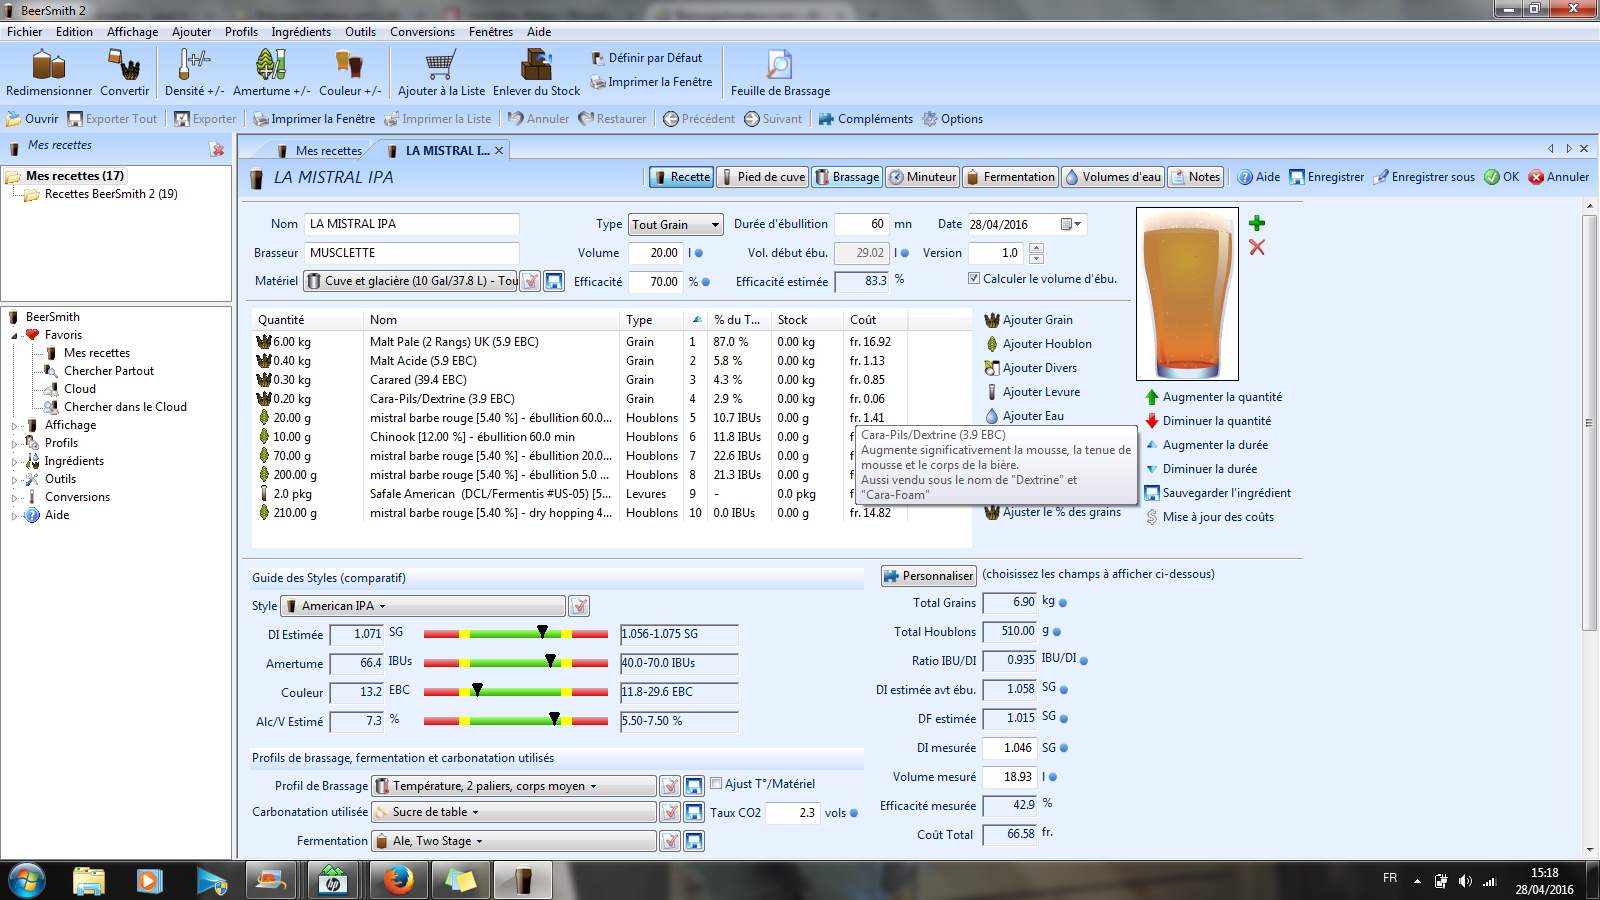Click the Couleur style range bar
1600x900 pixels.
click(516, 692)
